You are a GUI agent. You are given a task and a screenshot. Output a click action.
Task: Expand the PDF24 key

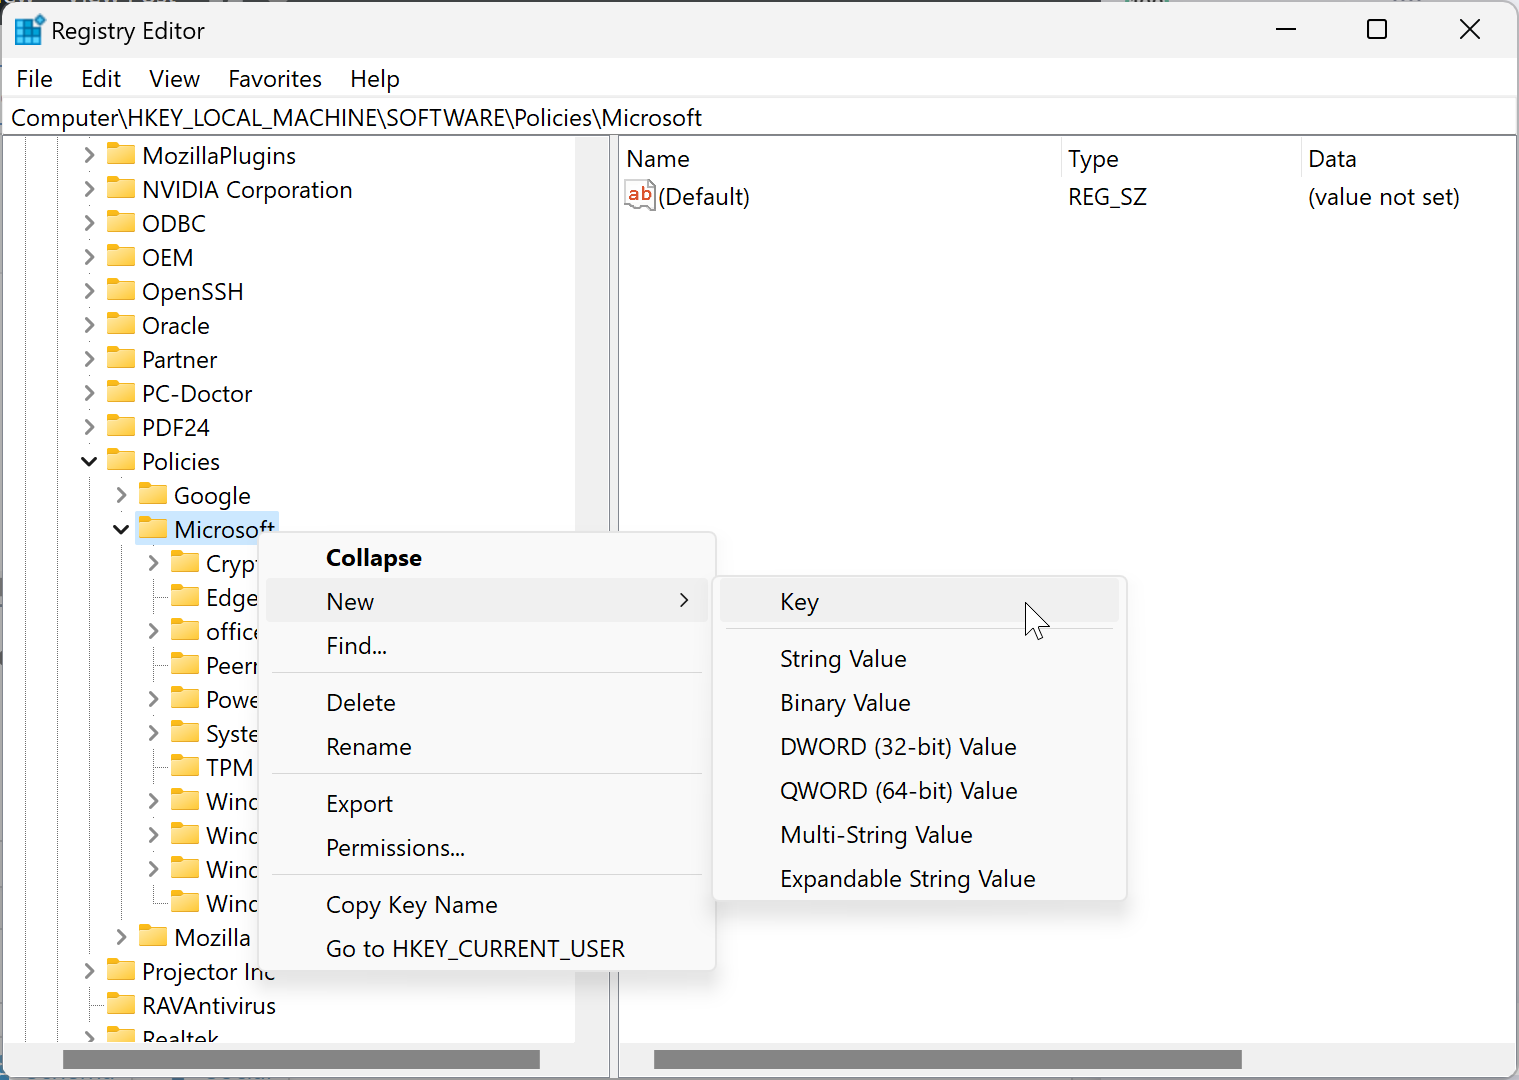coord(89,427)
